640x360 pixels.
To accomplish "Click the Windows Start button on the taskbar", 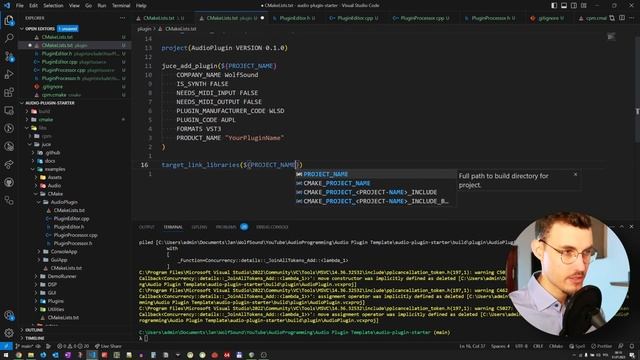I will 7,355.
